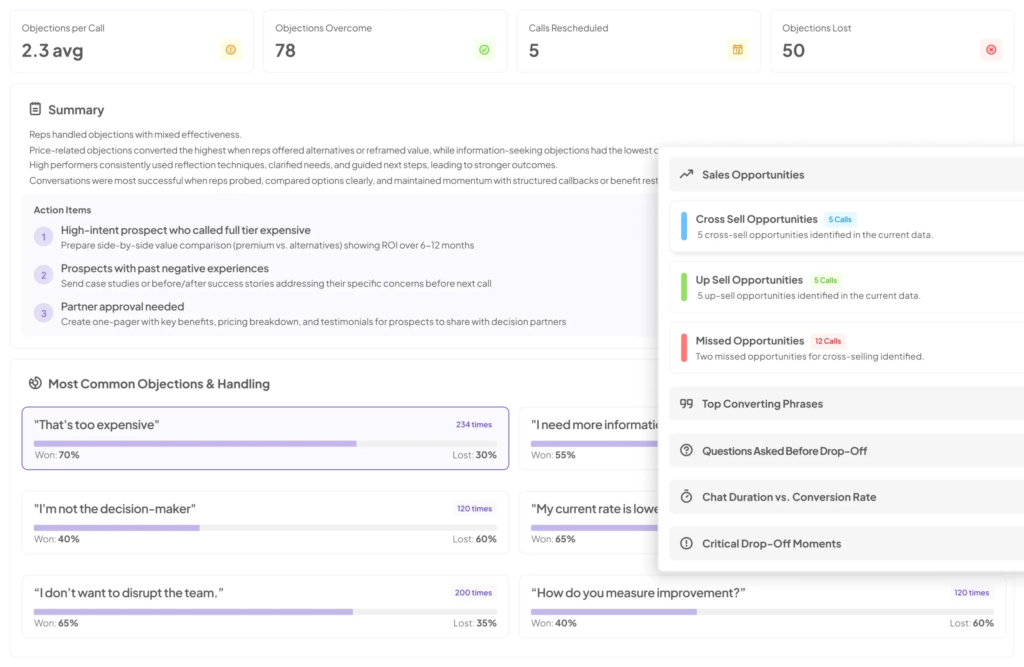The height and width of the screenshot is (667, 1024).
Task: Expand Chat Duration vs. Conversion Rate
Action: [x=846, y=497]
